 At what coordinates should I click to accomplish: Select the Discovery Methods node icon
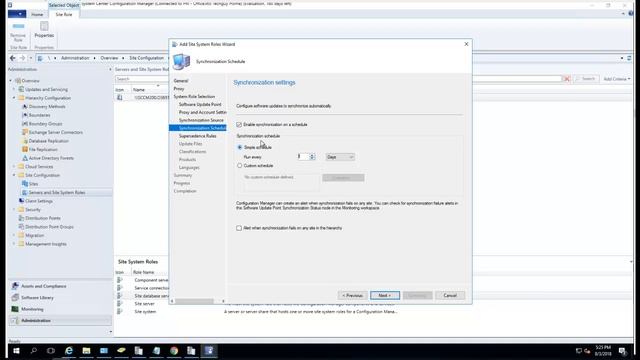pyautogui.click(x=24, y=107)
